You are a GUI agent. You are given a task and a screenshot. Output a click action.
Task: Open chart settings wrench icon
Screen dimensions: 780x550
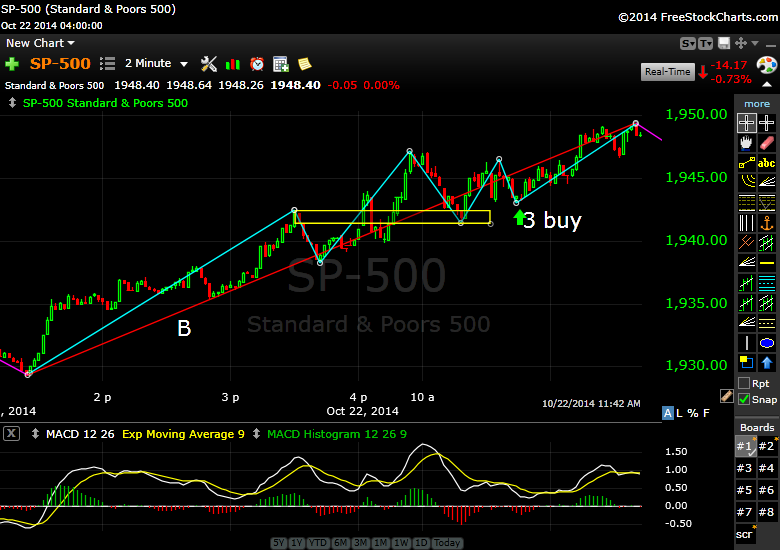click(x=209, y=63)
